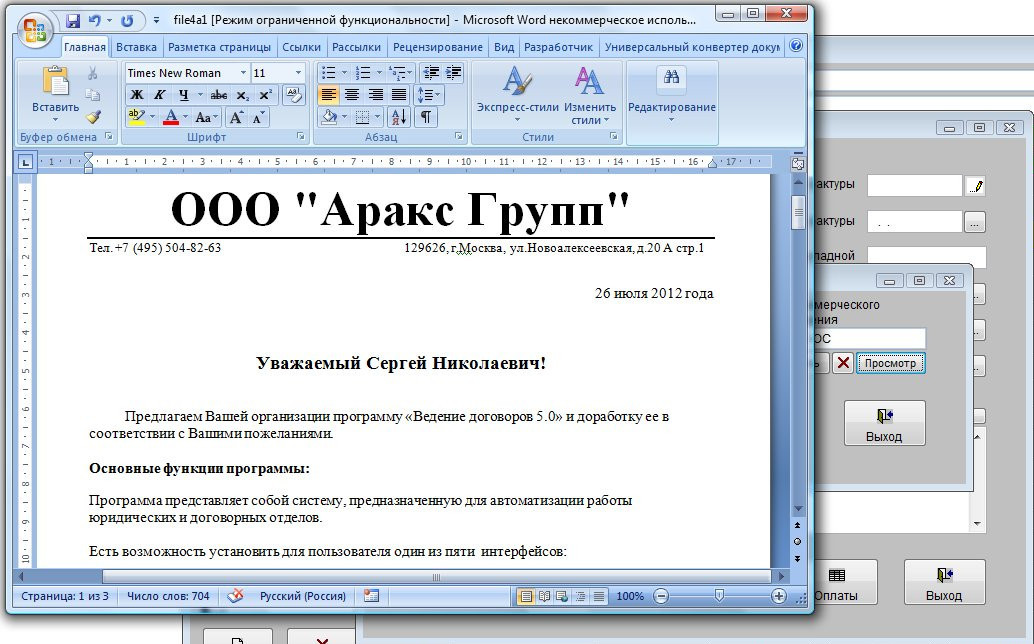Align the text right
This screenshot has width=1034, height=644.
376,95
